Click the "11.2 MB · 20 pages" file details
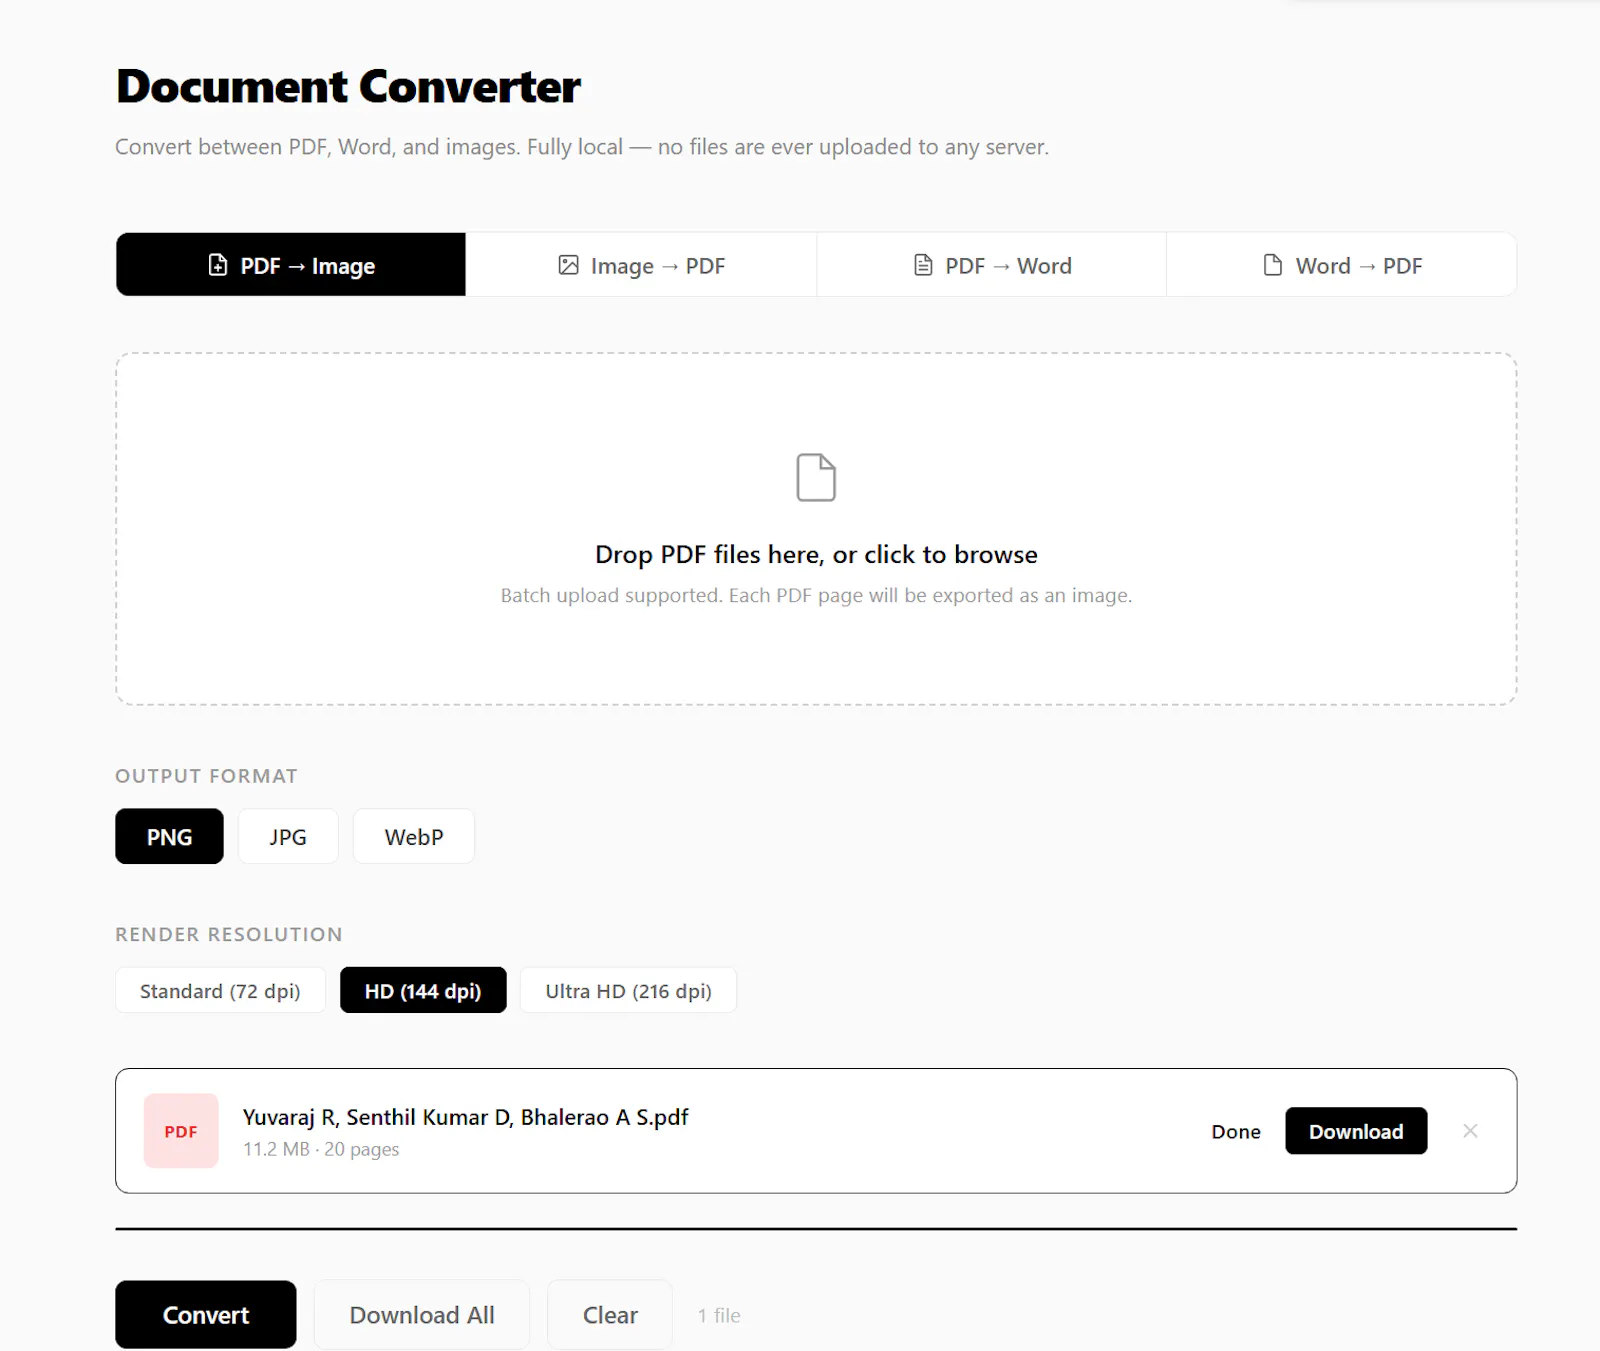 pyautogui.click(x=321, y=1149)
